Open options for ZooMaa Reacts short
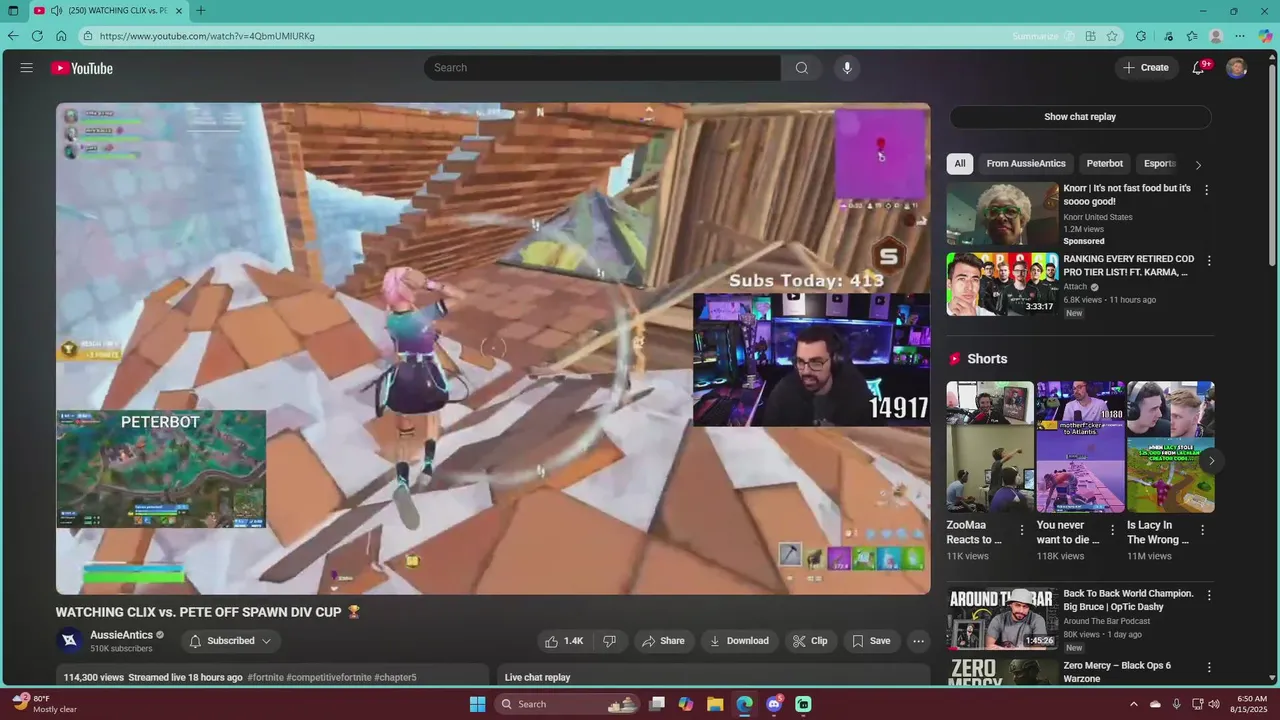1280x720 pixels. [x=1022, y=530]
